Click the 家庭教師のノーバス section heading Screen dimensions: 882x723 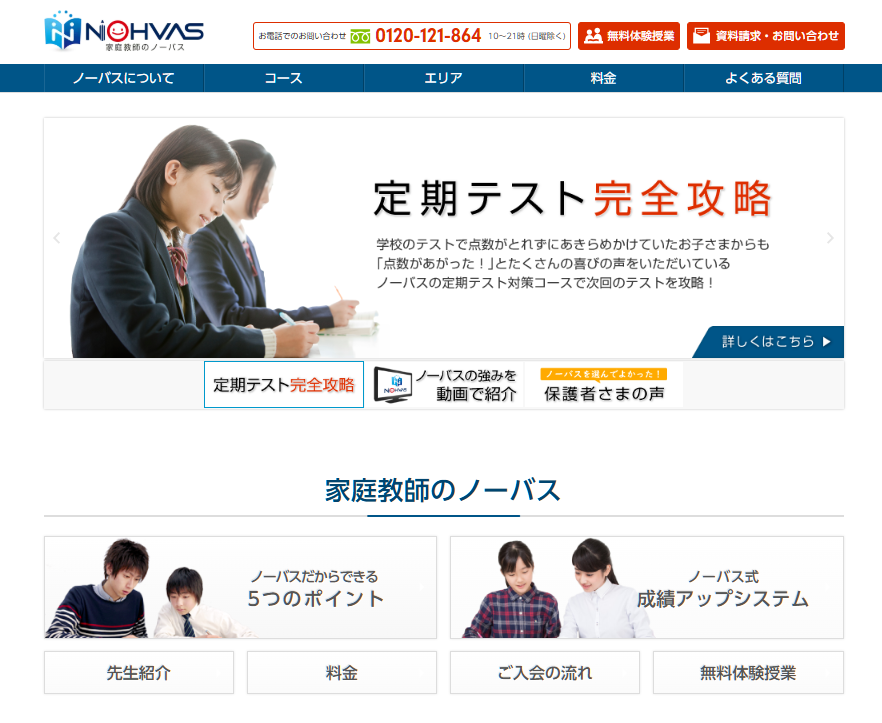pyautogui.click(x=443, y=490)
